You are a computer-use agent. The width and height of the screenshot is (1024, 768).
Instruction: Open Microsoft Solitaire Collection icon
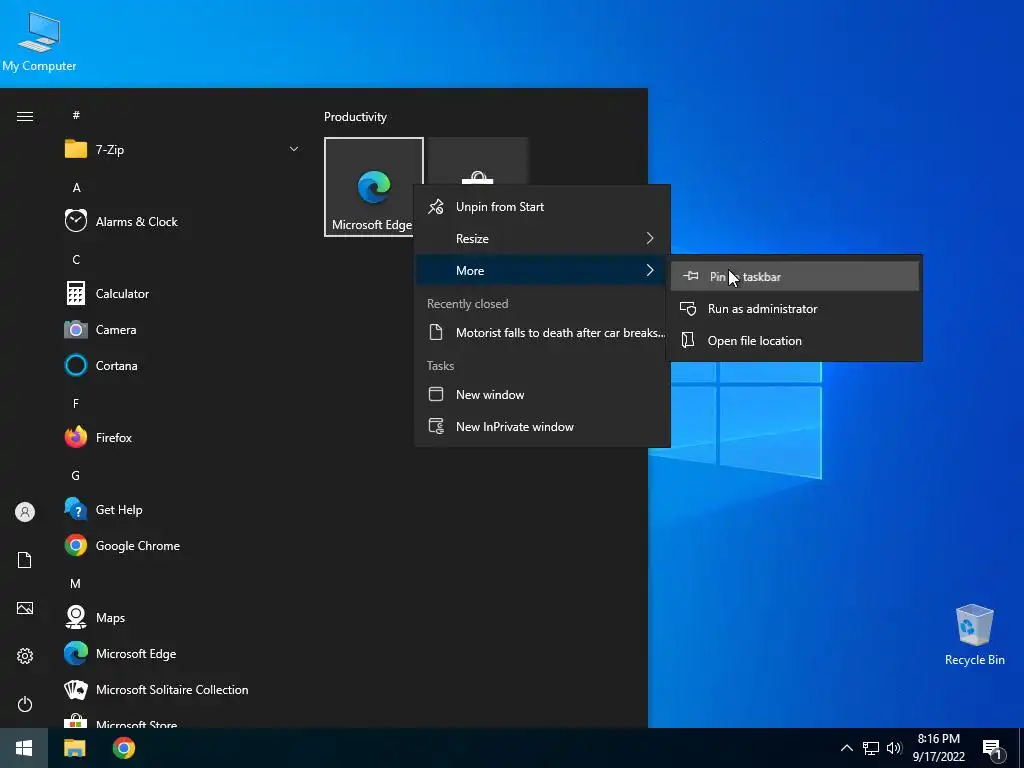pos(76,690)
